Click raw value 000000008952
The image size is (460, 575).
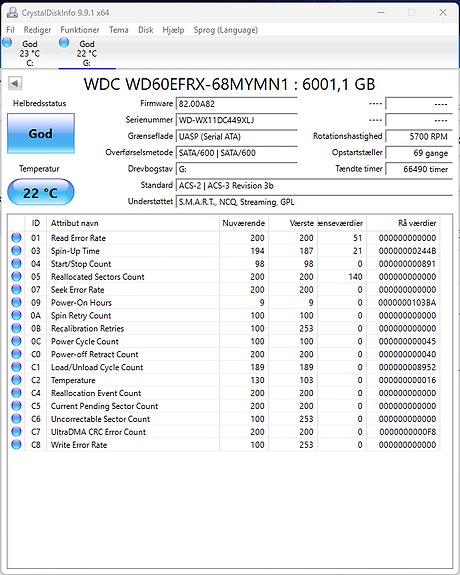coord(407,367)
